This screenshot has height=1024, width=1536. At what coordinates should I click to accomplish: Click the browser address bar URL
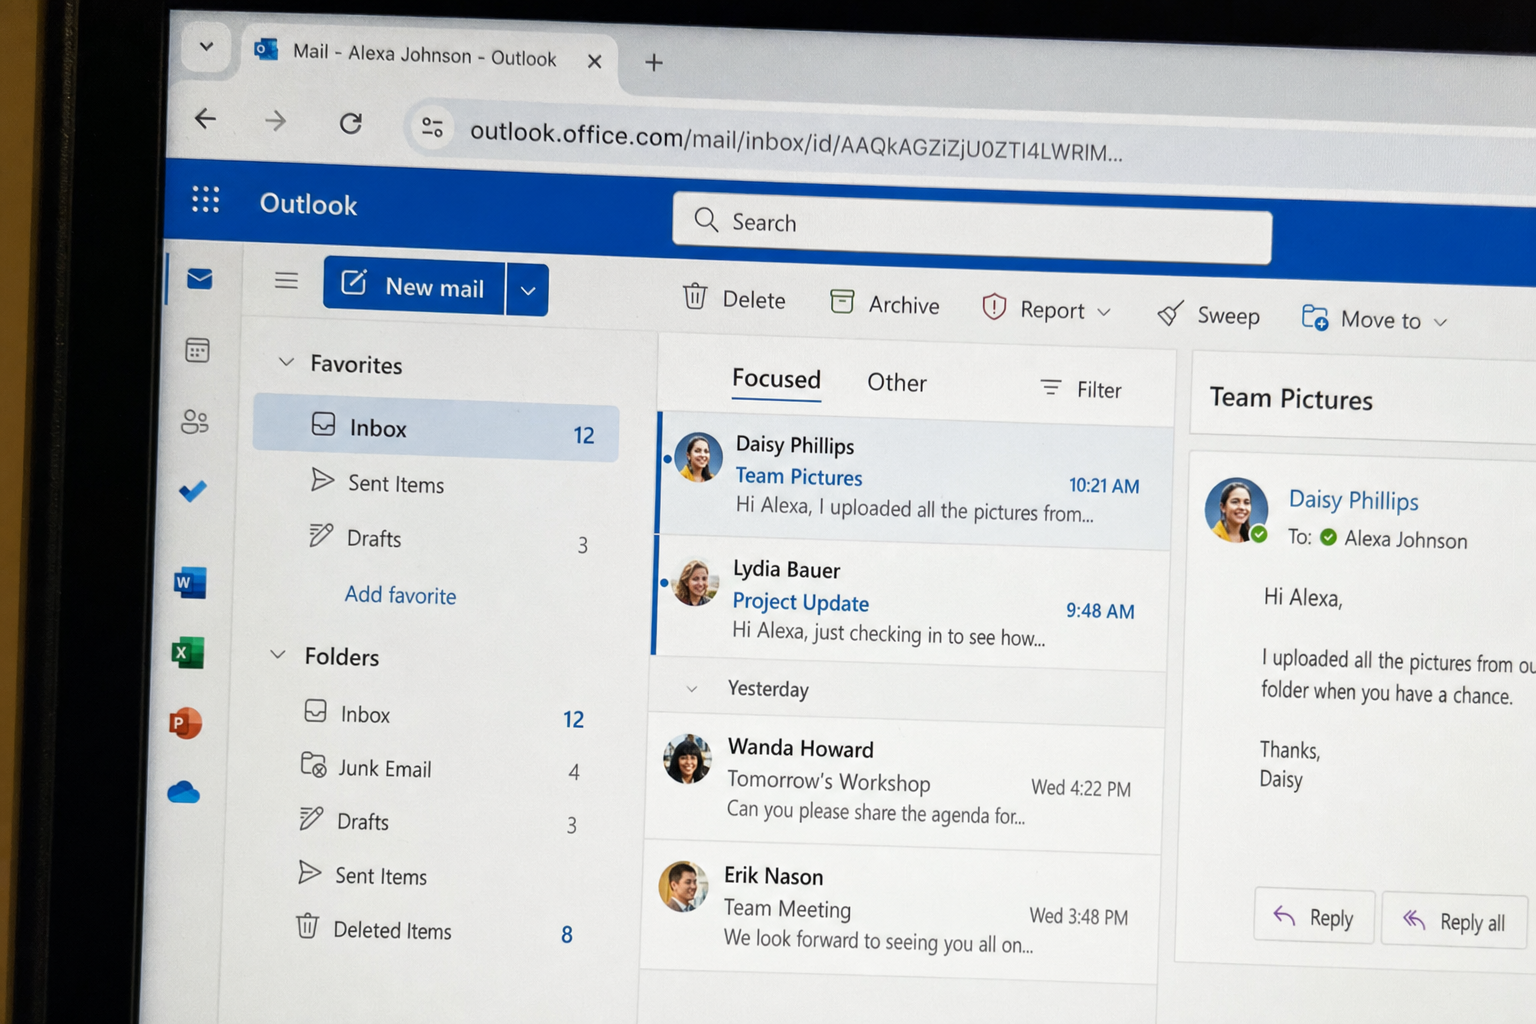click(796, 142)
